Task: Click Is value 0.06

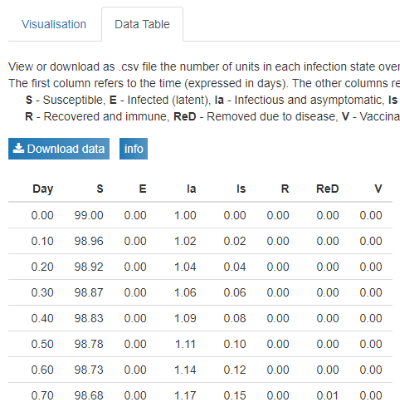Action: [235, 292]
